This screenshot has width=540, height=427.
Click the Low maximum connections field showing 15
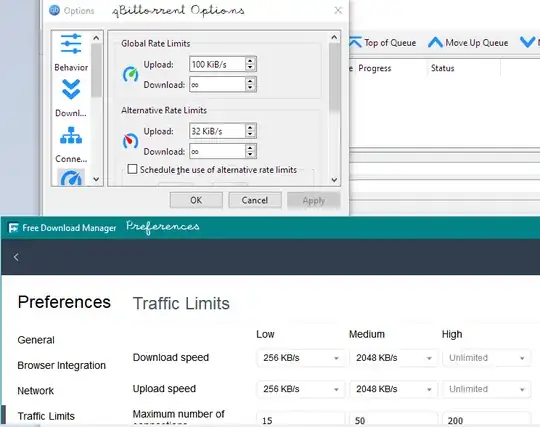pos(301,419)
